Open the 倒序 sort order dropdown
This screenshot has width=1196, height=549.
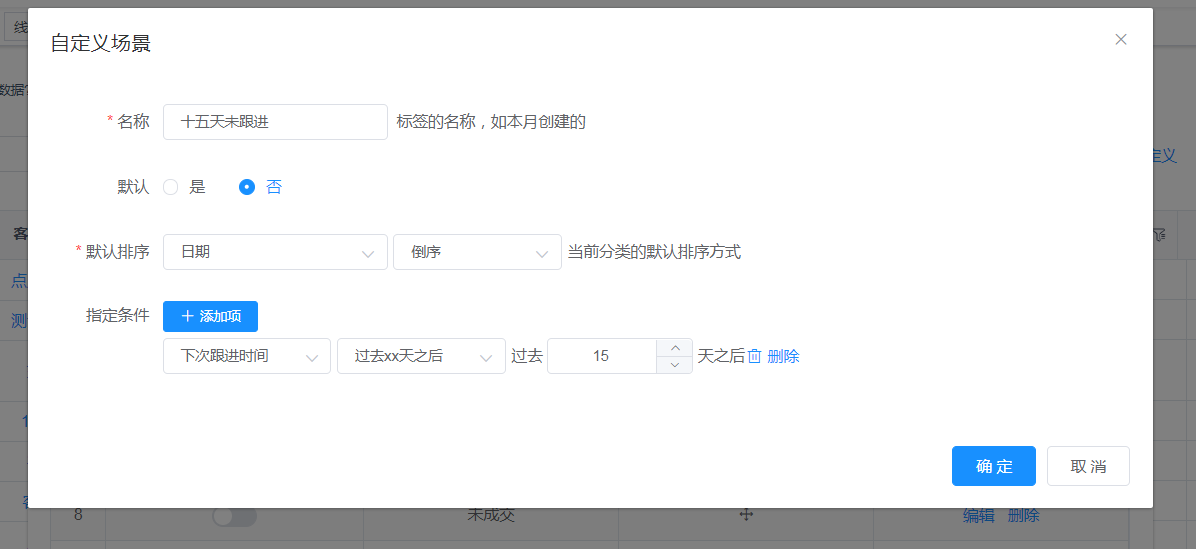477,252
